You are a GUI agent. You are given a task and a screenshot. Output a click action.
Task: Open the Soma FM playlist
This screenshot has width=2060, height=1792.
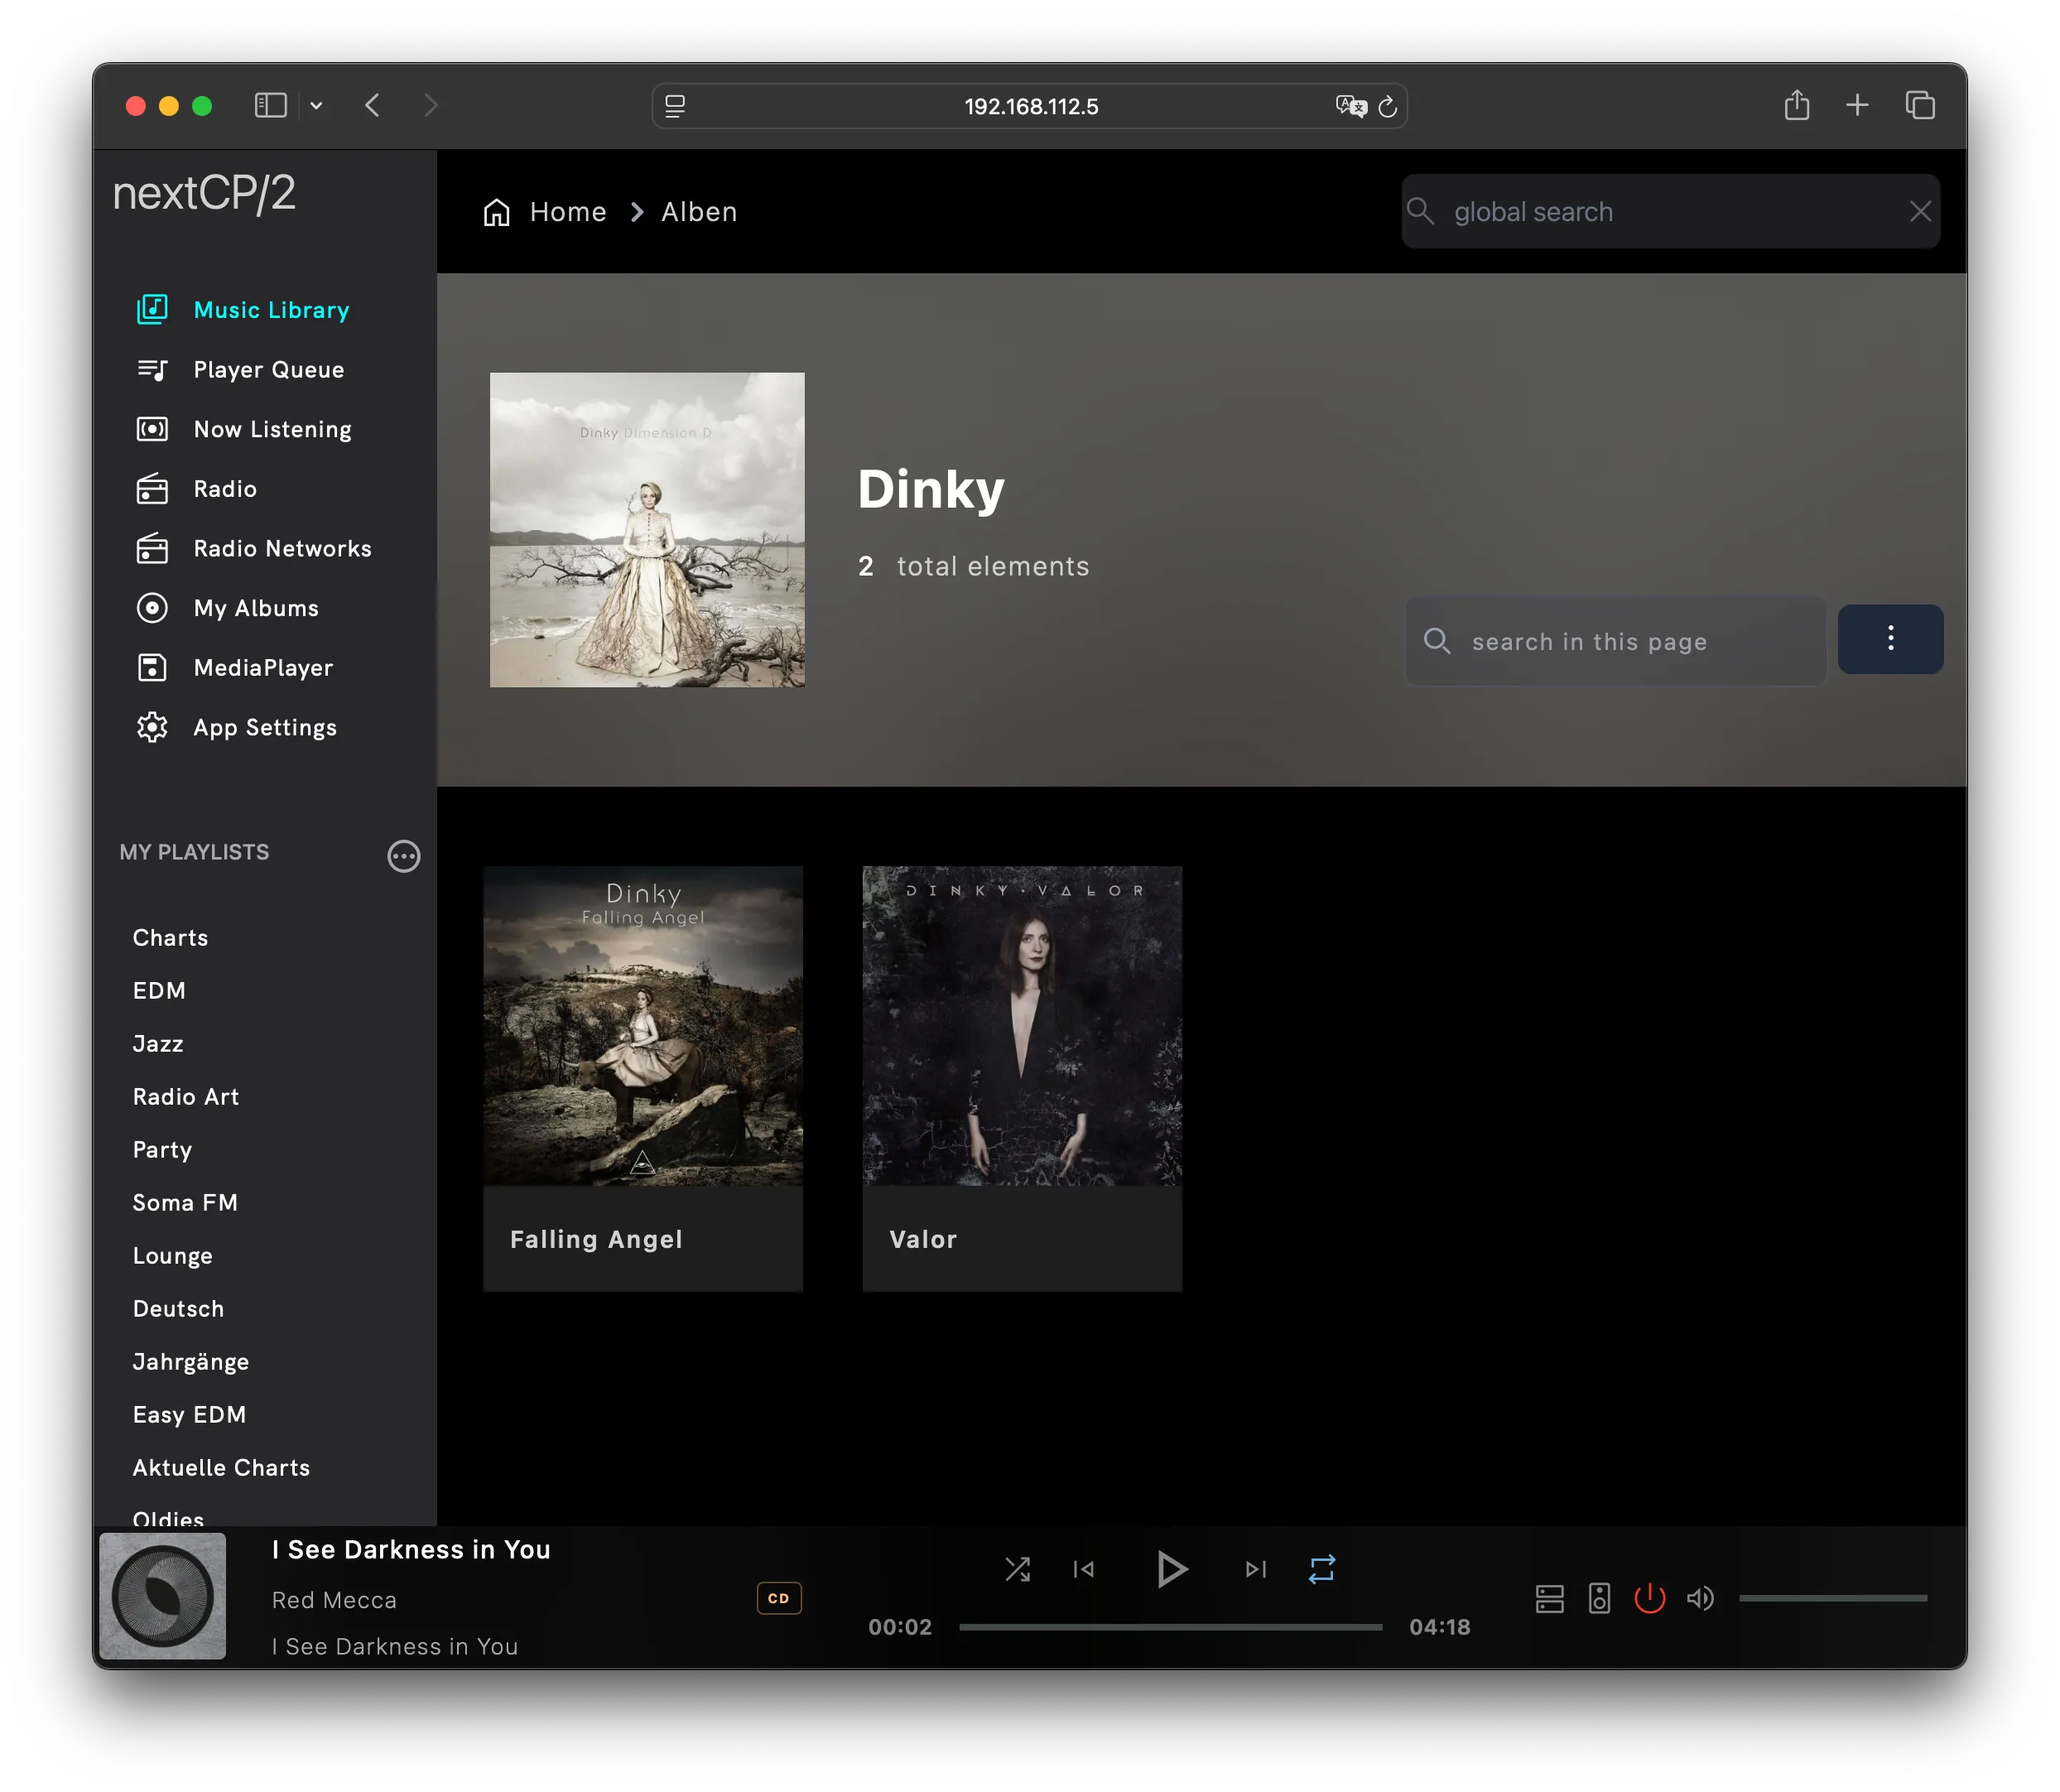(185, 1203)
